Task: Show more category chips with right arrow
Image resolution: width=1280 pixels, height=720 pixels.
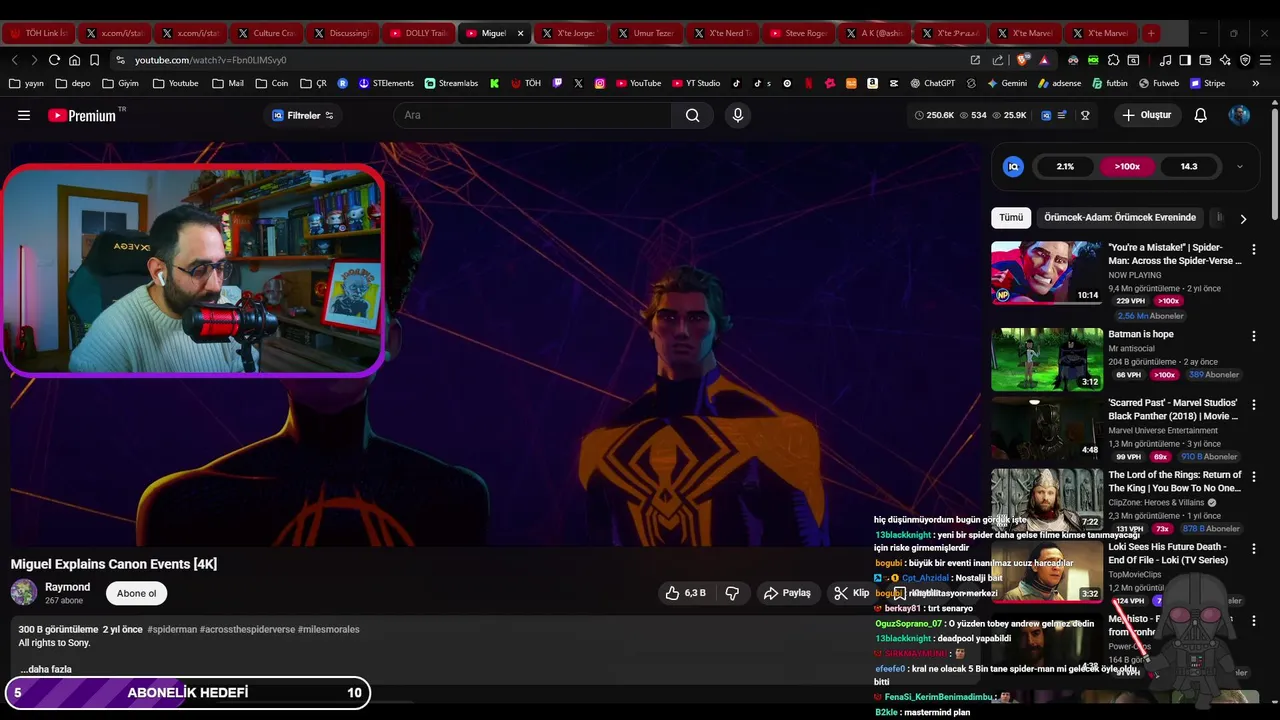Action: 1243,218
